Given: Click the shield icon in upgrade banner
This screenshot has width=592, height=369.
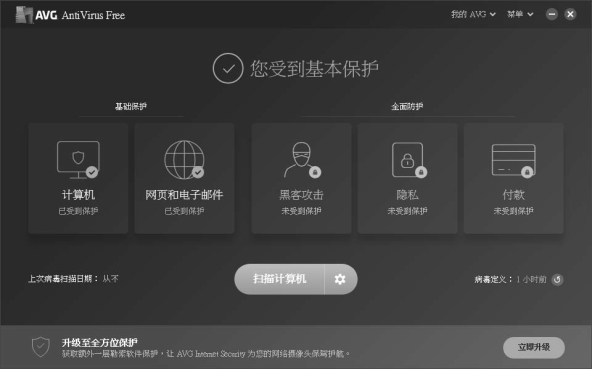Looking at the screenshot, I should 40,347.
